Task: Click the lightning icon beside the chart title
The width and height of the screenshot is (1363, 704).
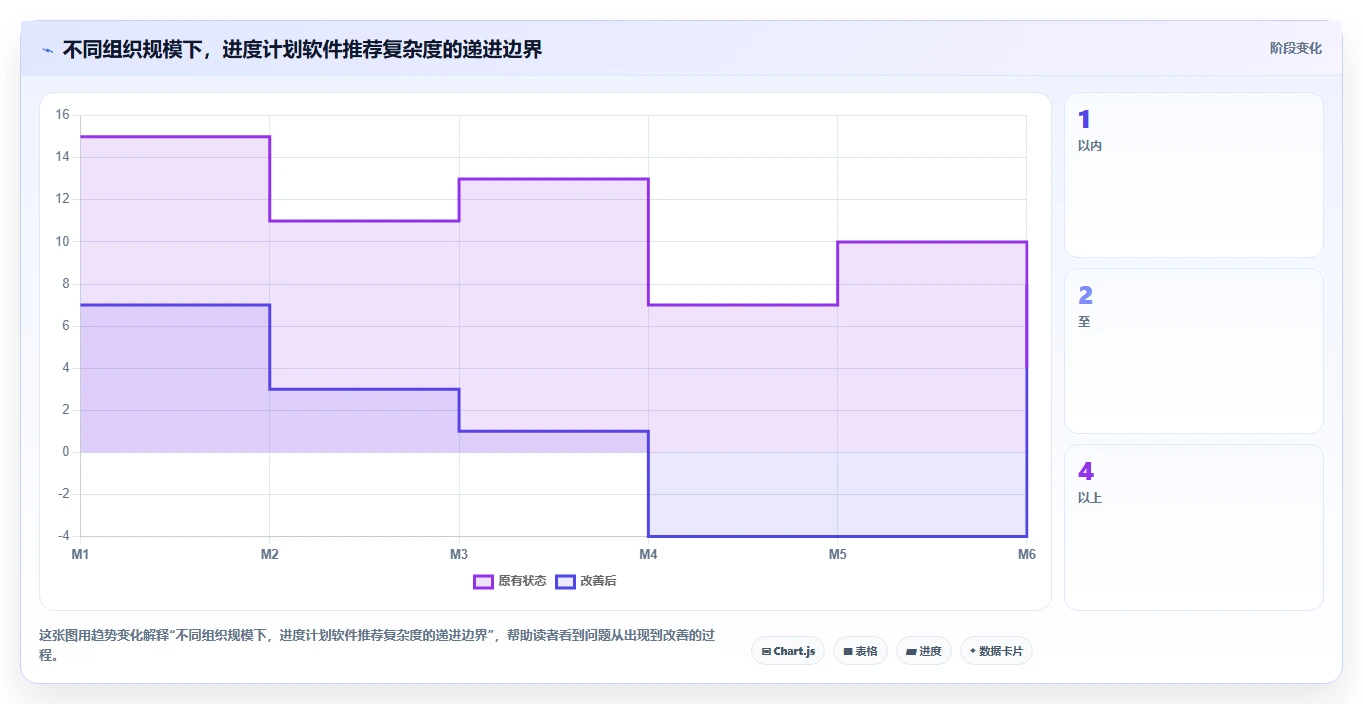Action: pyautogui.click(x=47, y=49)
